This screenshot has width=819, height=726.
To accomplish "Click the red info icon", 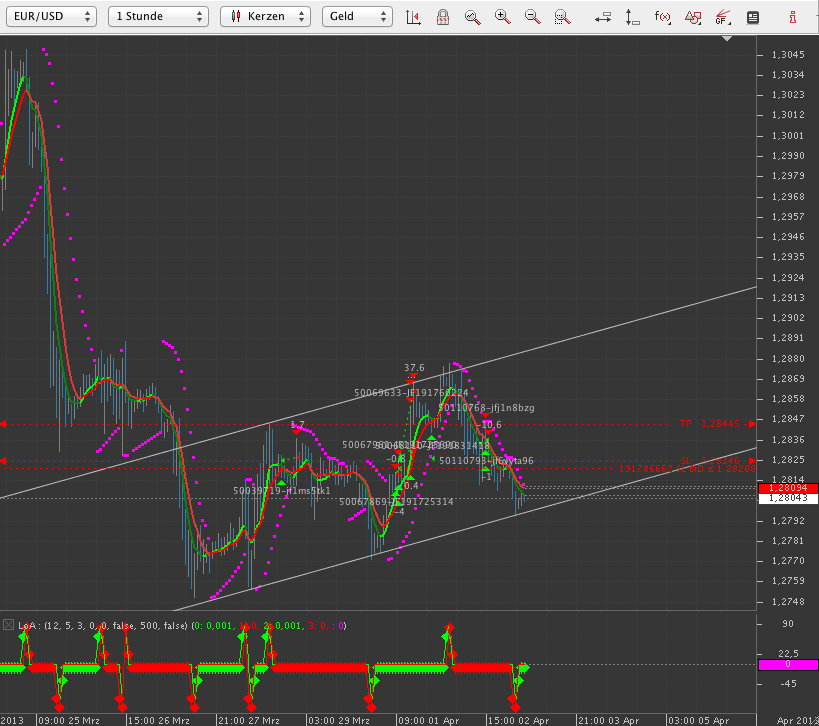I will coord(793,17).
